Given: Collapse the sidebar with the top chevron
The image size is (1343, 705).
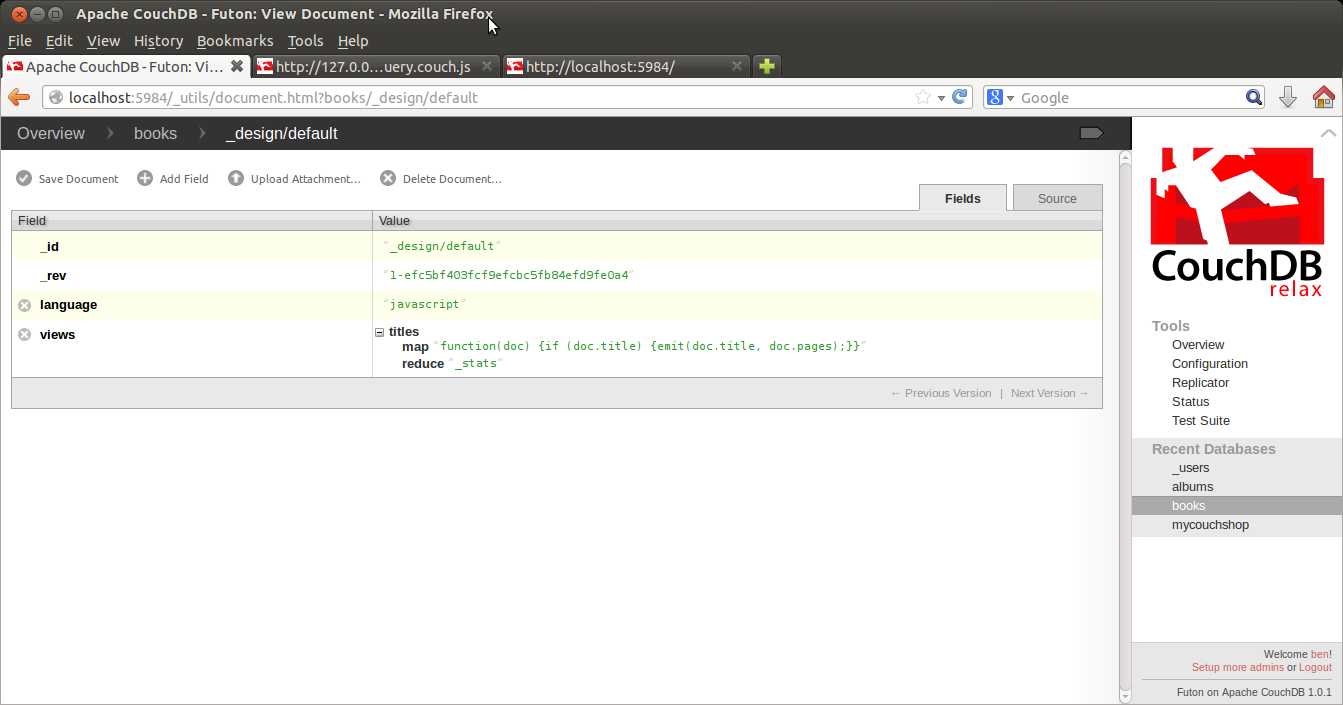Looking at the screenshot, I should (x=1328, y=133).
